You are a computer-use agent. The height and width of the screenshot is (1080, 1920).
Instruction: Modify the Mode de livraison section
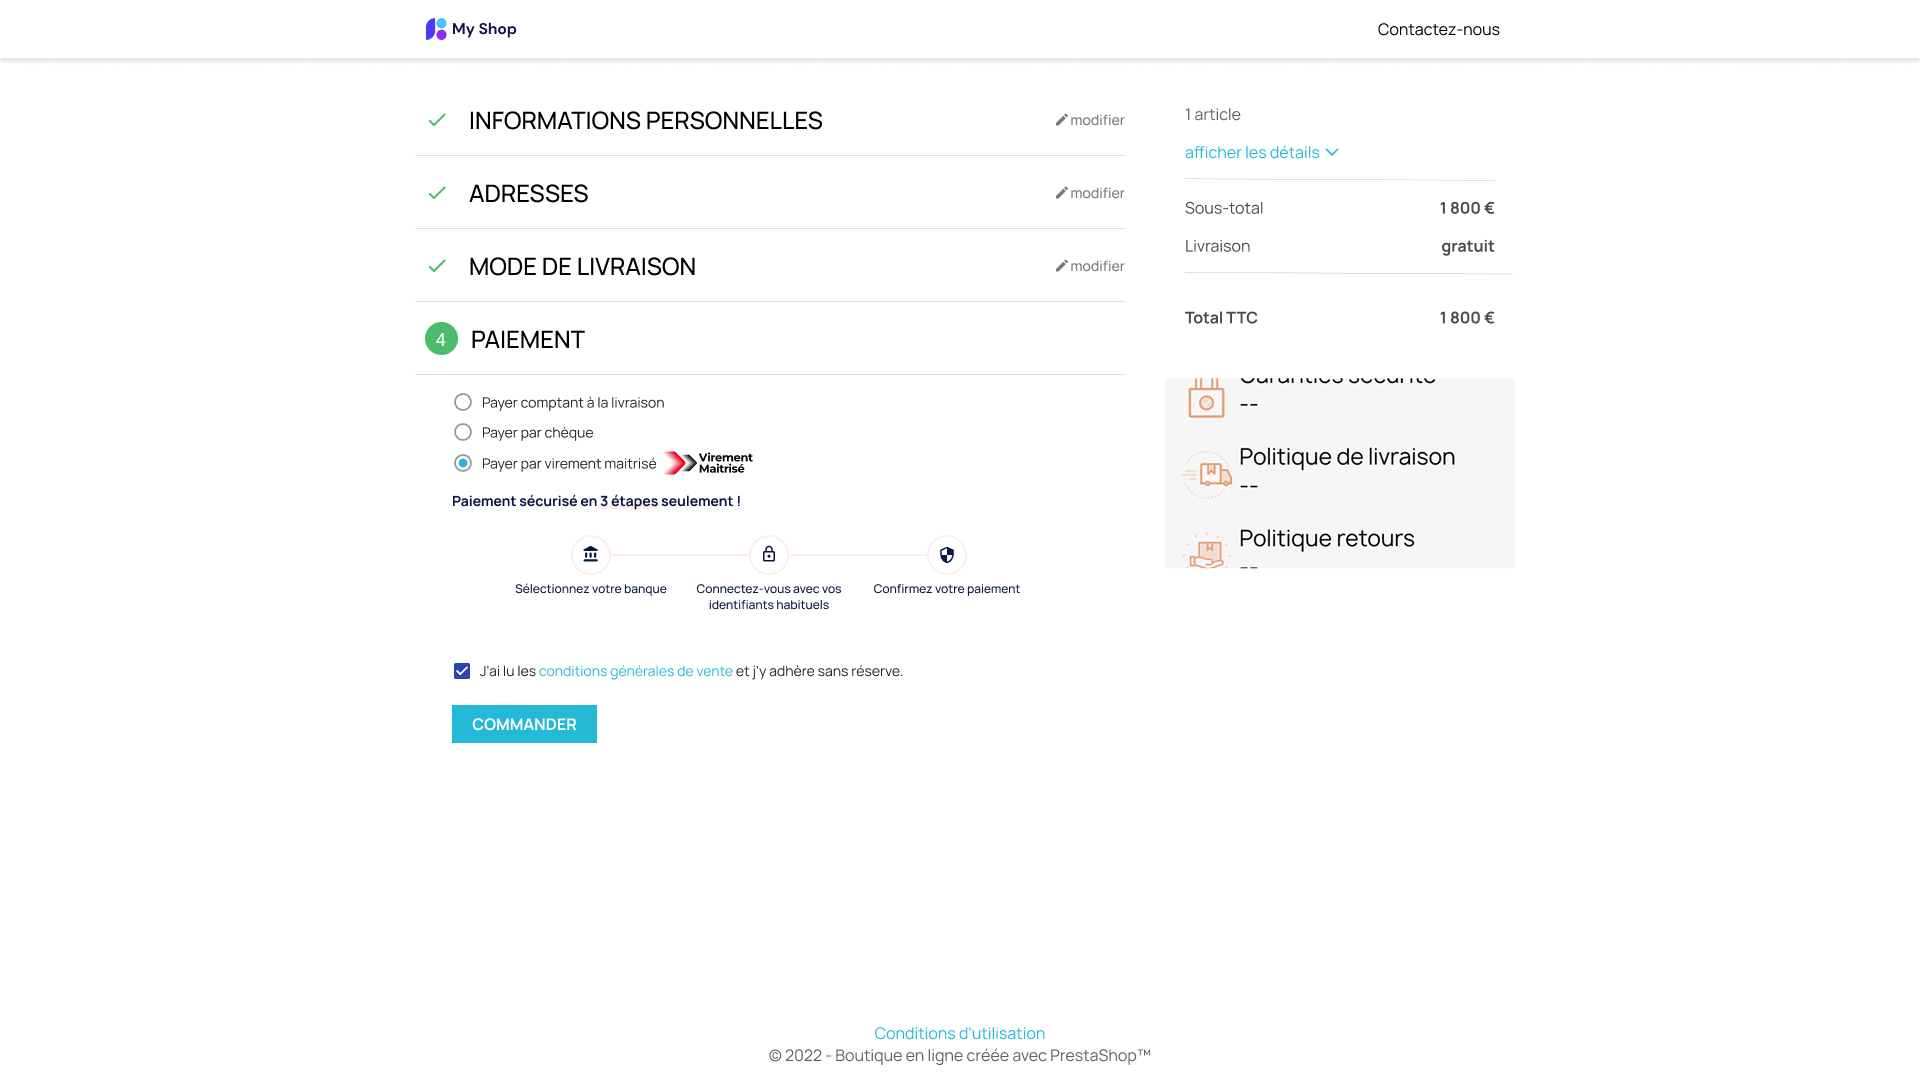pos(1090,266)
